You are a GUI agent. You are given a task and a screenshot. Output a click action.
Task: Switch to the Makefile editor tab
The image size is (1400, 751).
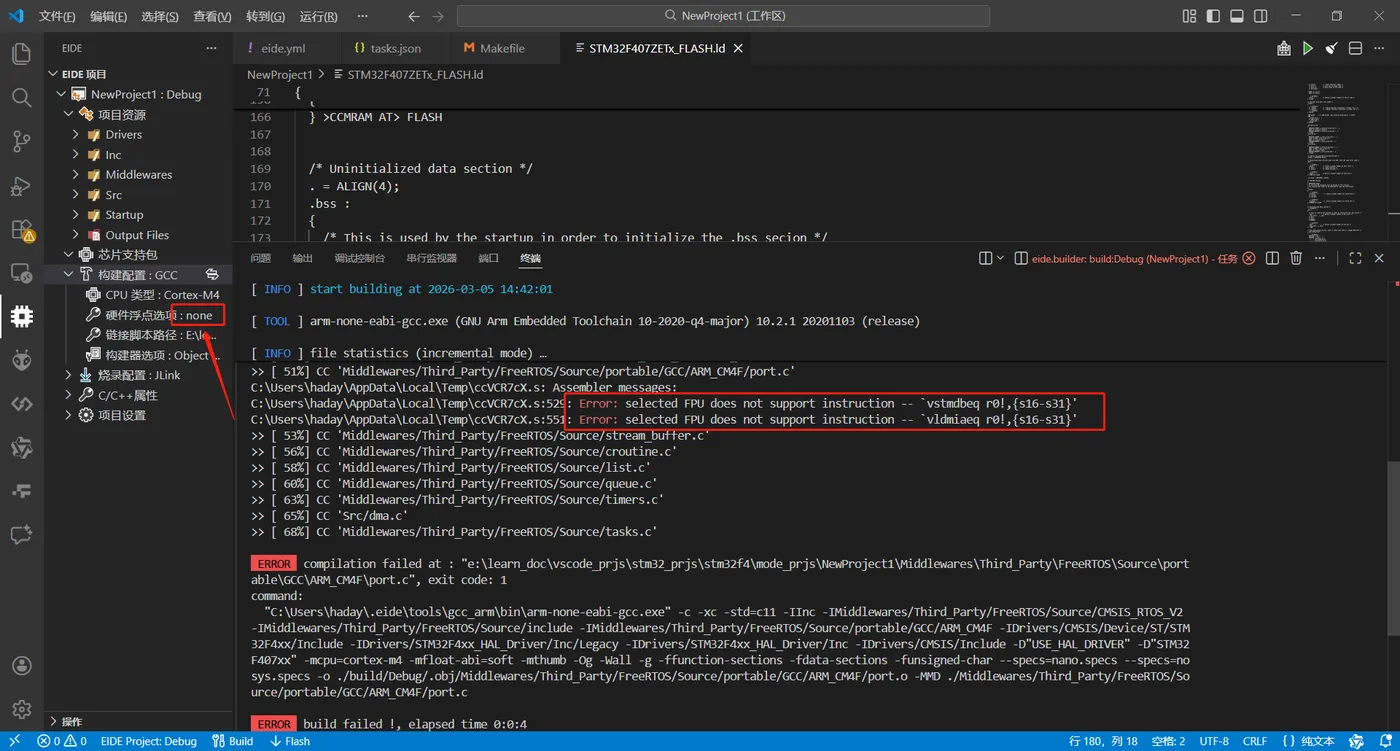click(x=501, y=48)
